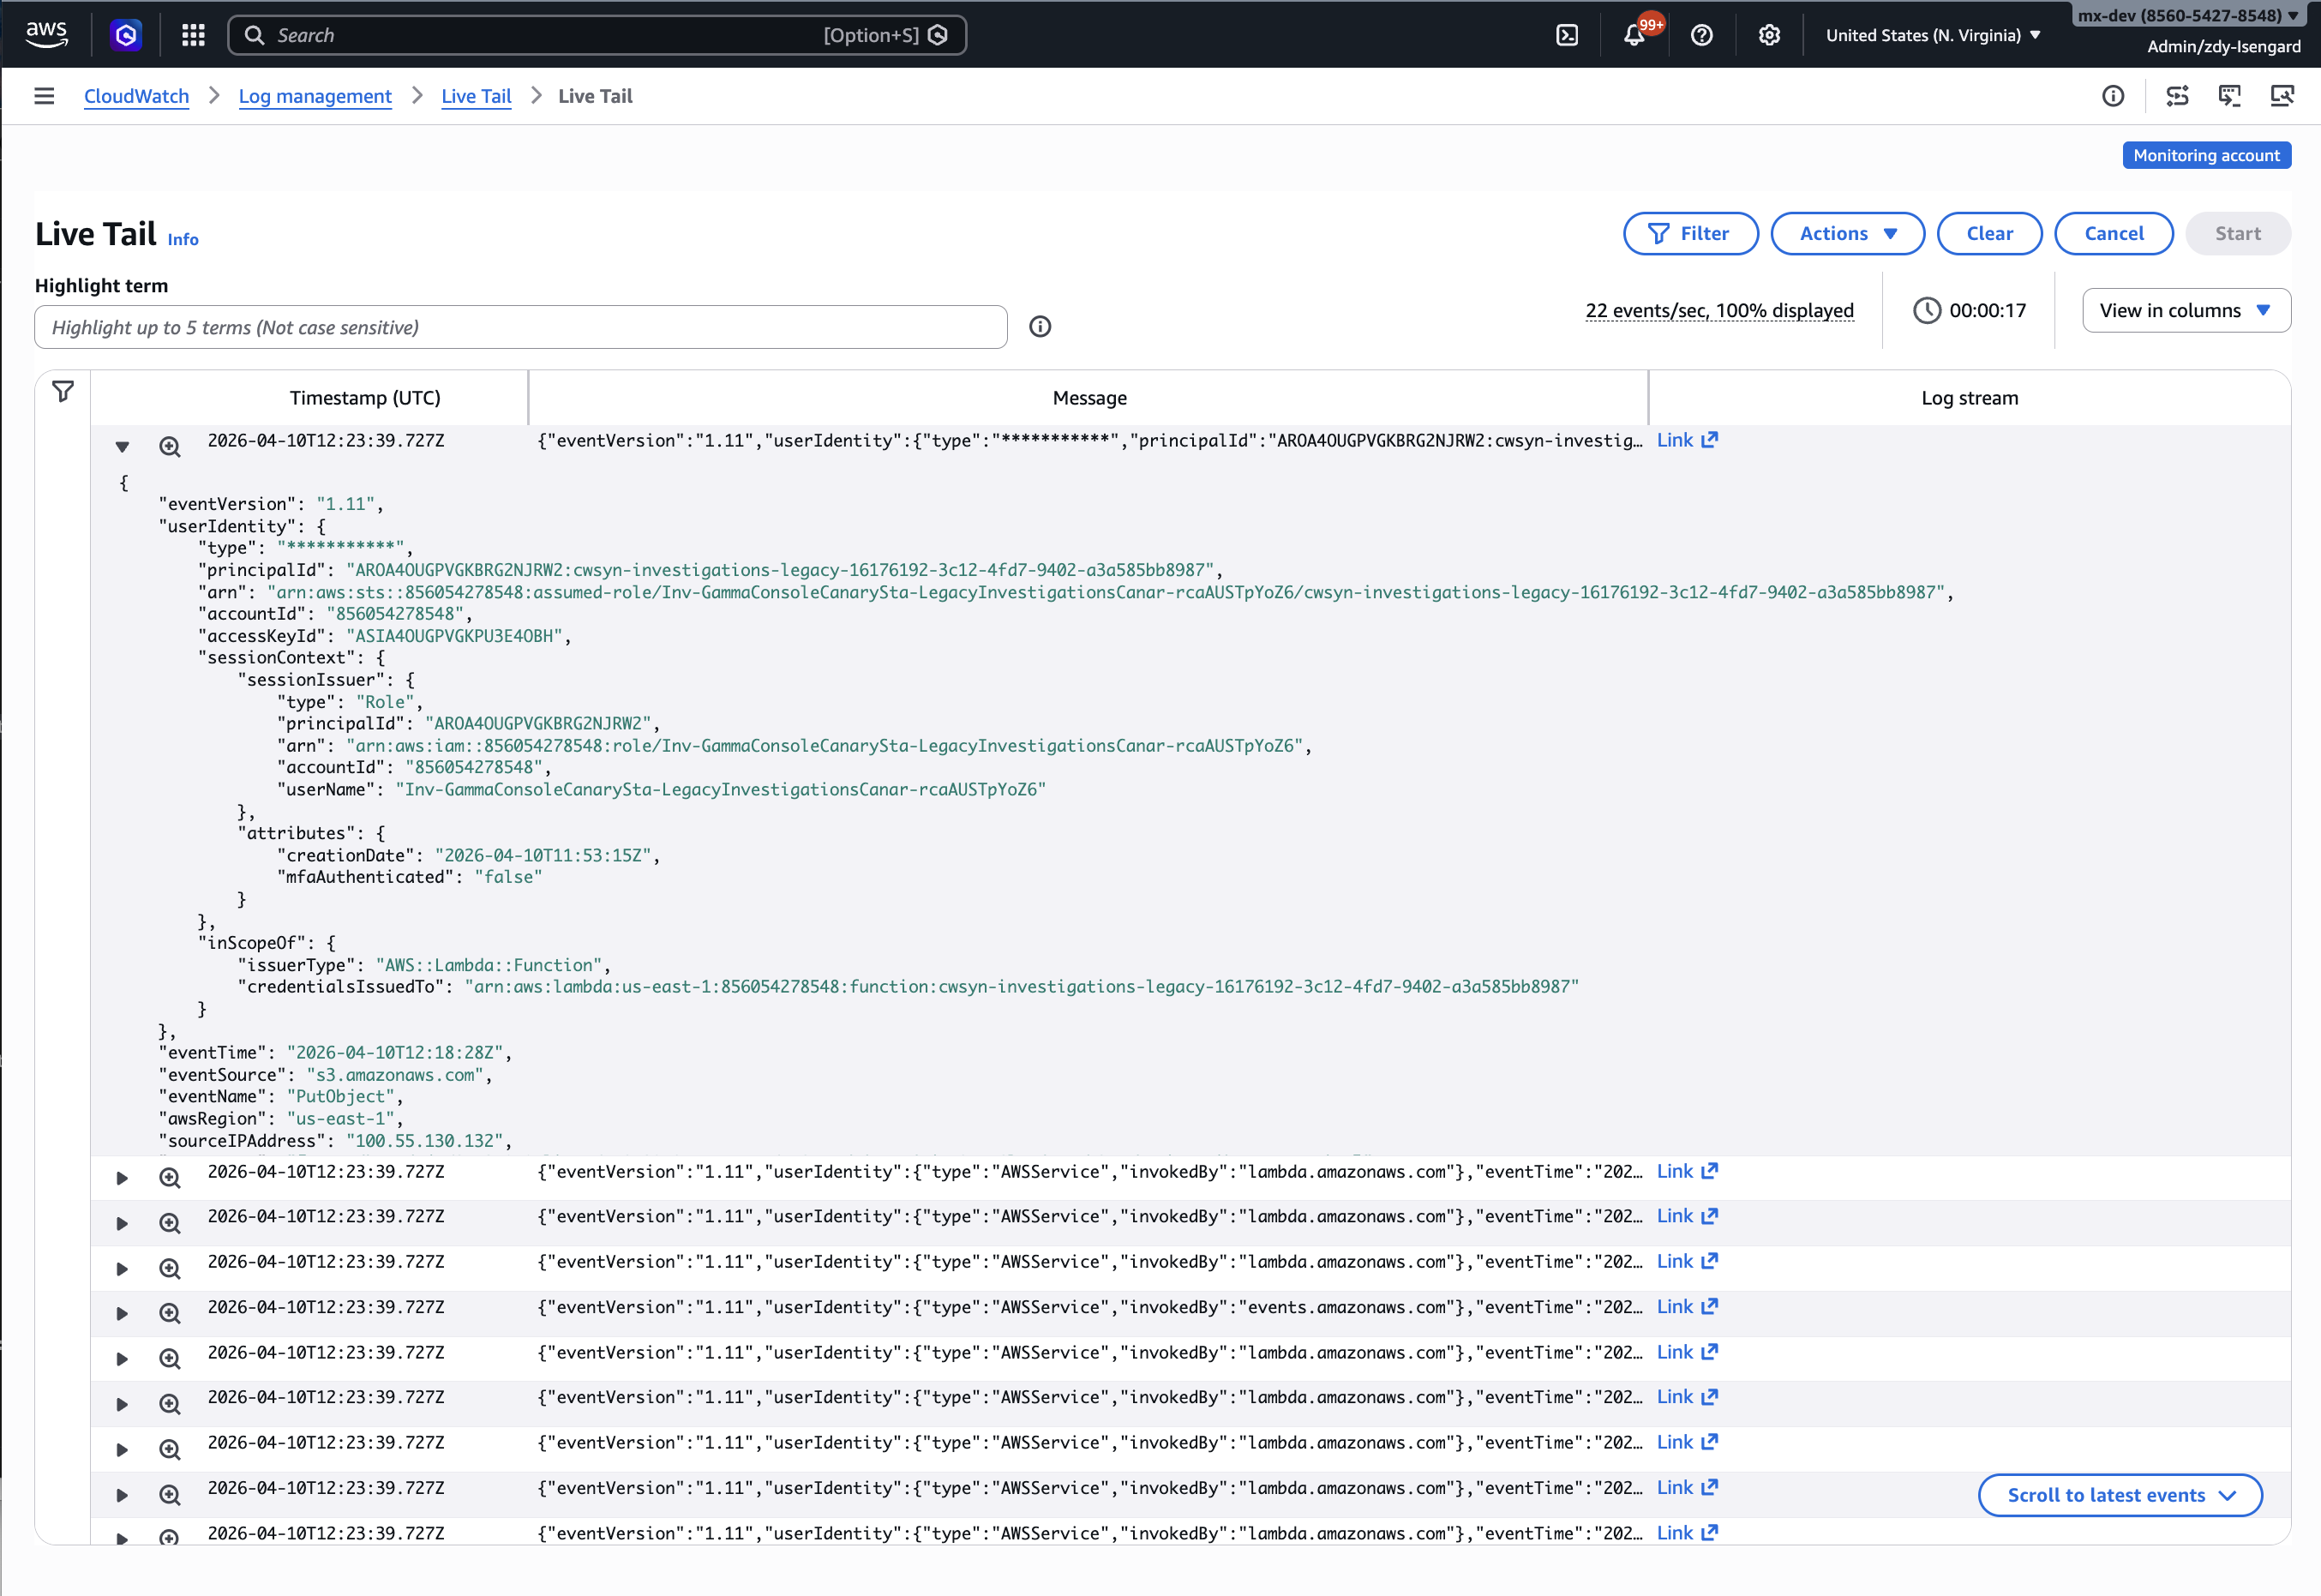Viewport: 2321px width, 1596px height.
Task: Click the "s3.amazonaws.com" eventSource value
Action: point(395,1075)
